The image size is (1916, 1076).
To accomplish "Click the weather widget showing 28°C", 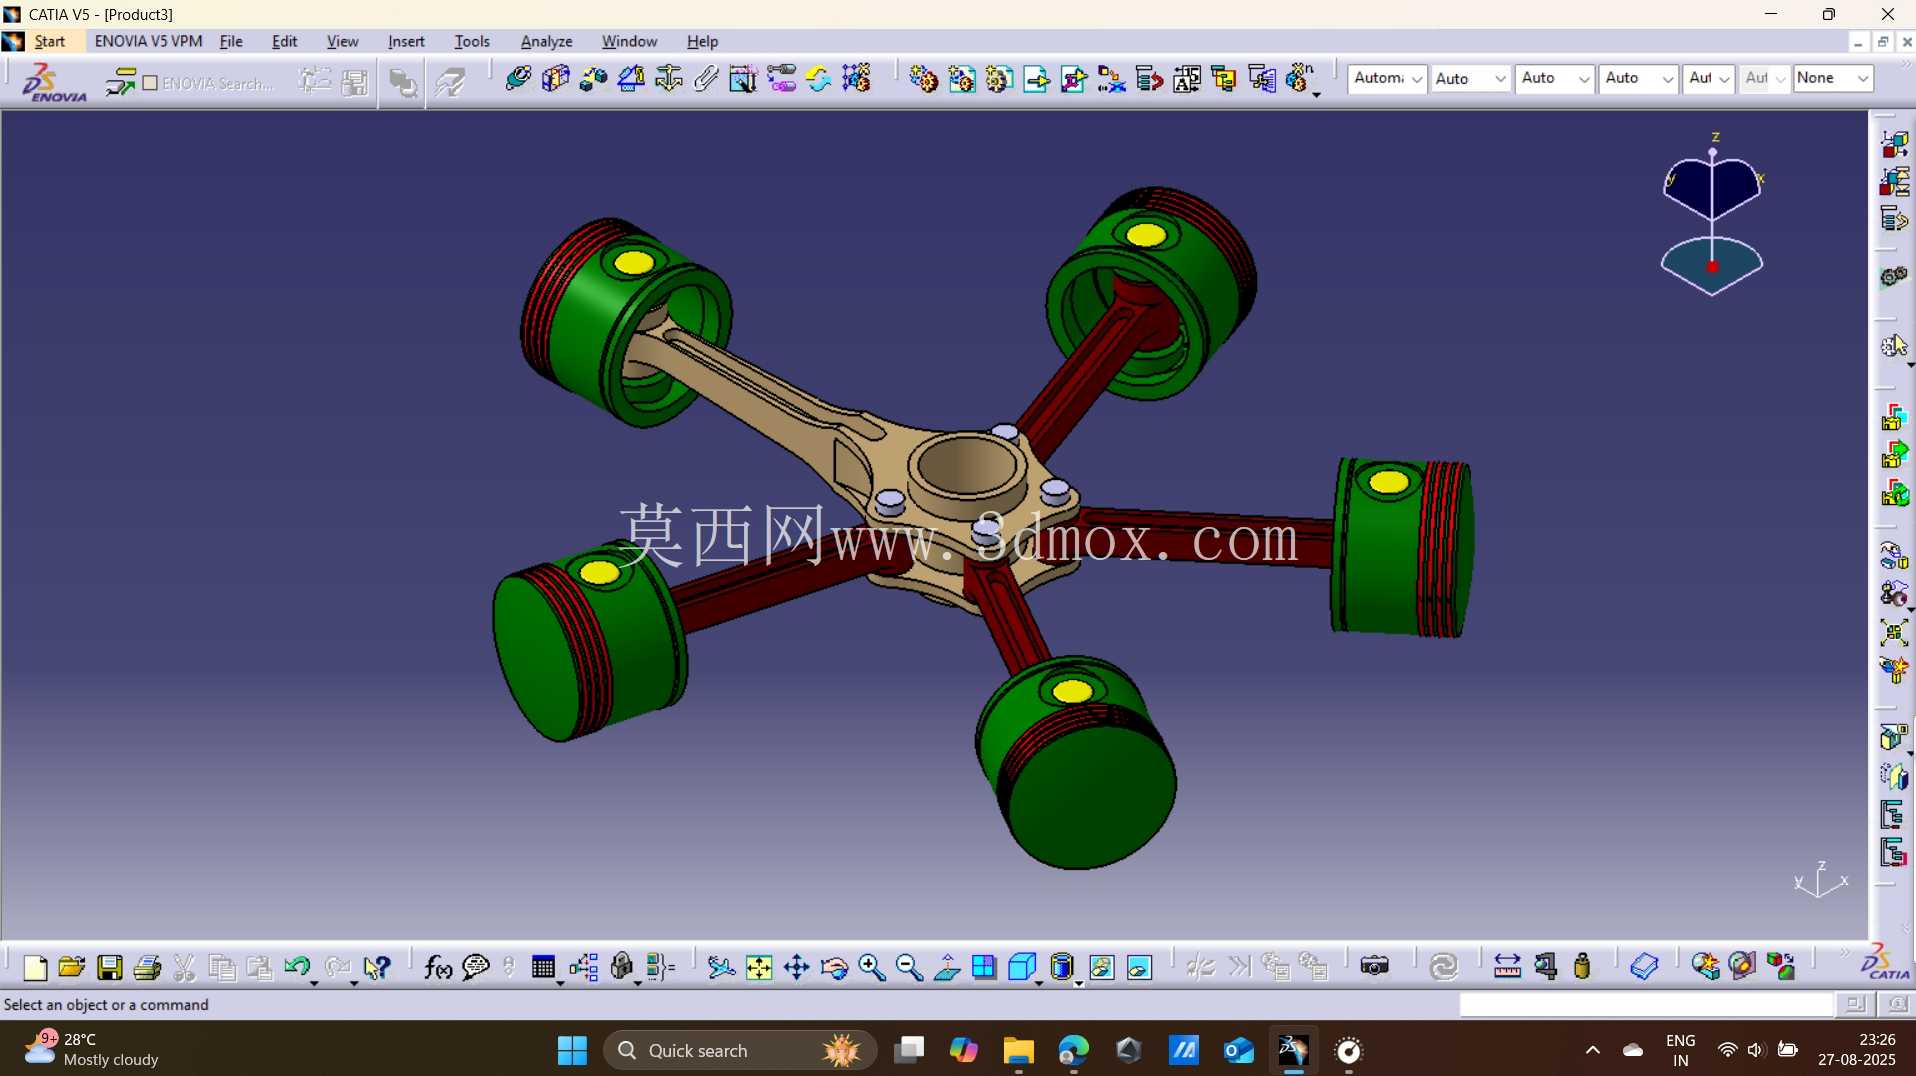I will tap(92, 1049).
